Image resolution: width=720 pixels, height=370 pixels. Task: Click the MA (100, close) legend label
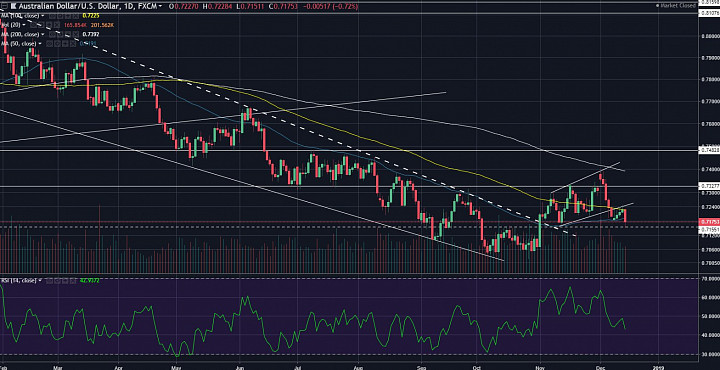pyautogui.click(x=20, y=16)
